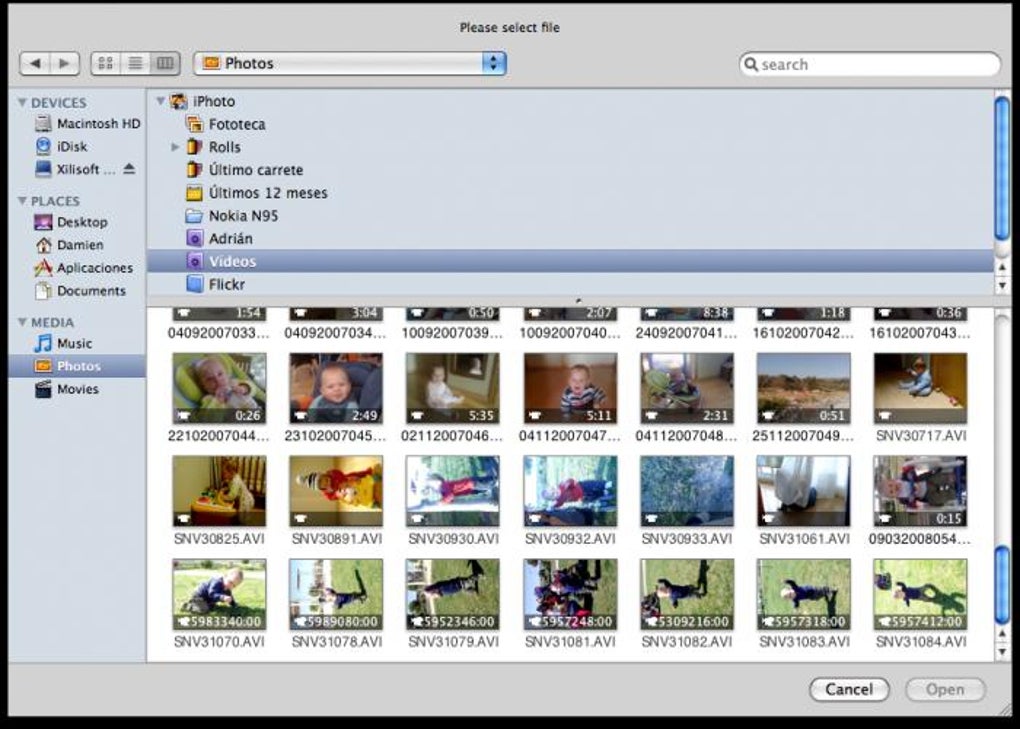Select Photos under MEDIA

(x=77, y=366)
